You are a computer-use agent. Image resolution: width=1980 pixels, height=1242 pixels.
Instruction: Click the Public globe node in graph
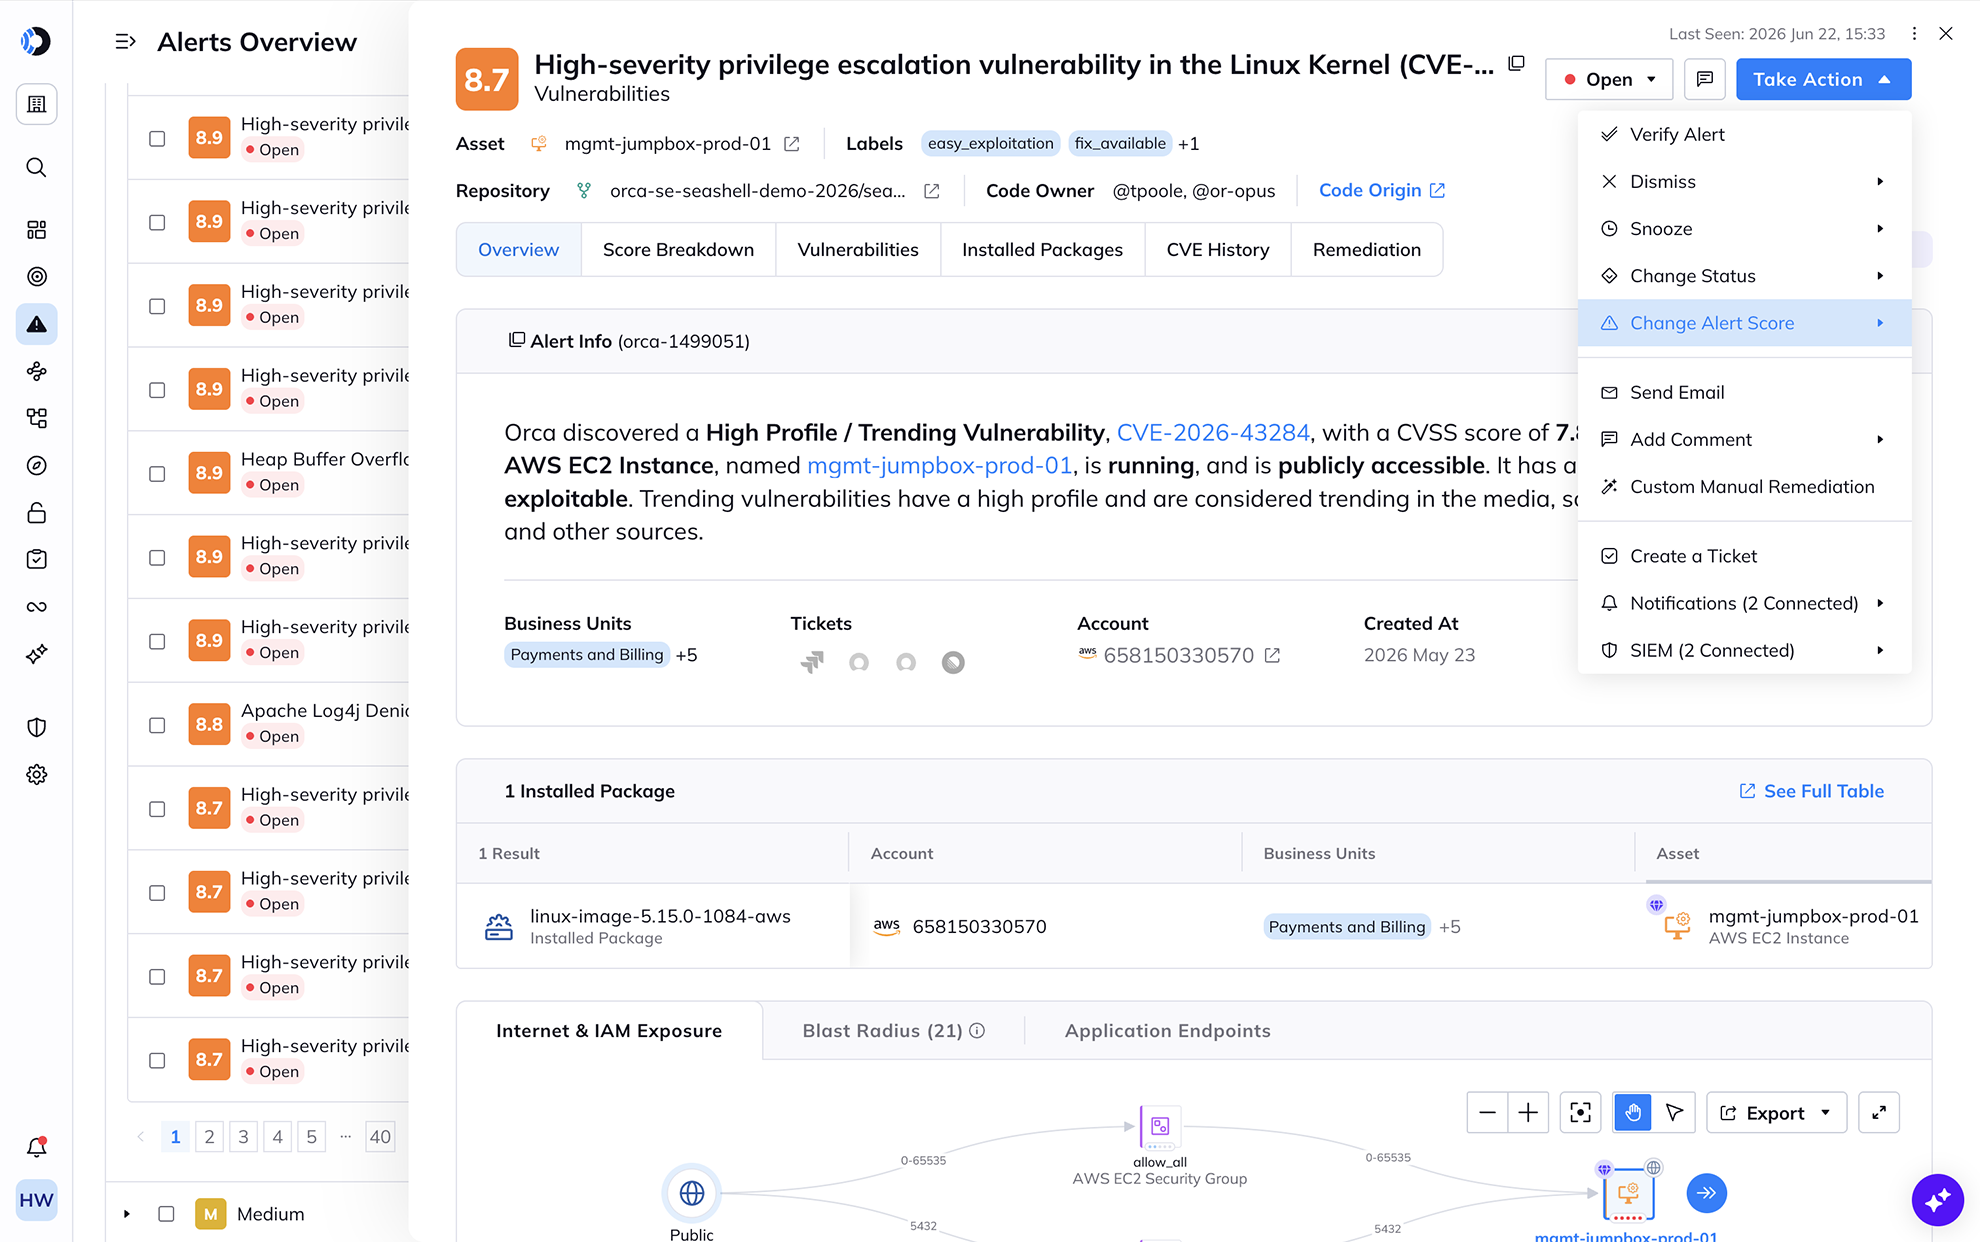click(x=692, y=1193)
